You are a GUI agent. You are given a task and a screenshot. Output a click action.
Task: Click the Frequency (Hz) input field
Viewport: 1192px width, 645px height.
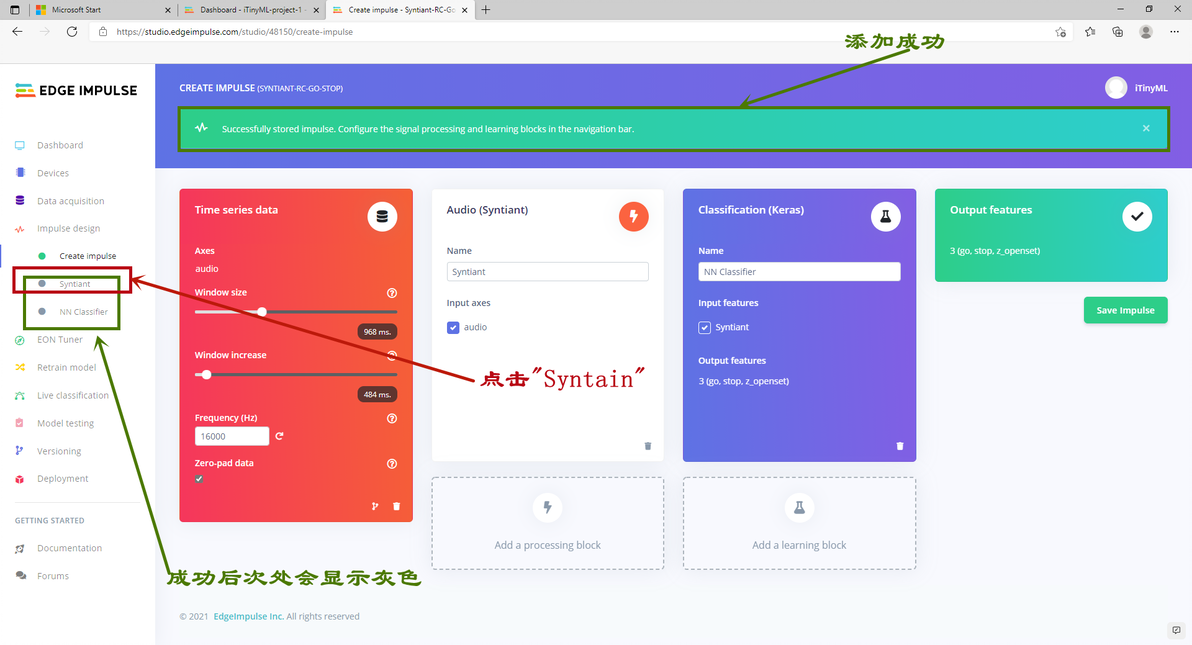pos(232,436)
